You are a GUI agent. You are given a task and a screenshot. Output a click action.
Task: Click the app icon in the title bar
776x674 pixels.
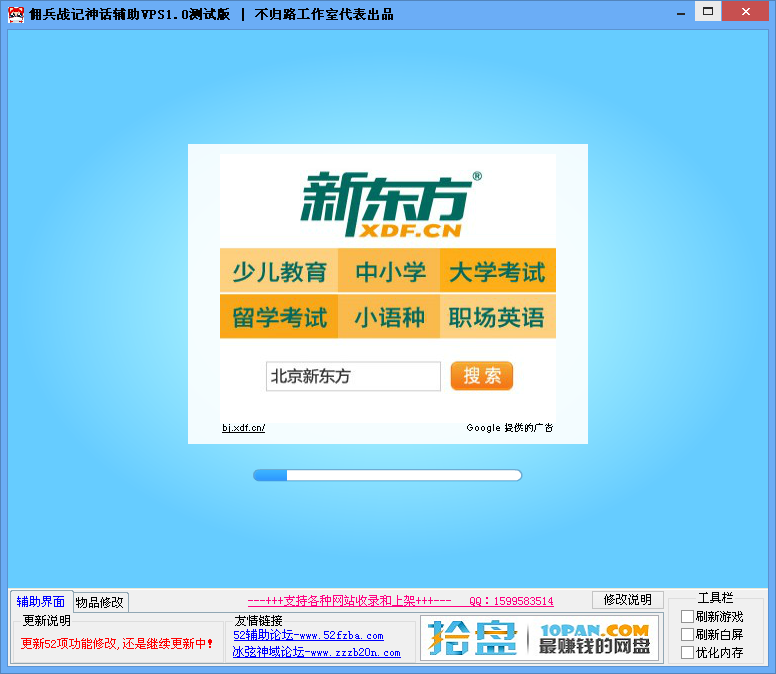click(16, 15)
